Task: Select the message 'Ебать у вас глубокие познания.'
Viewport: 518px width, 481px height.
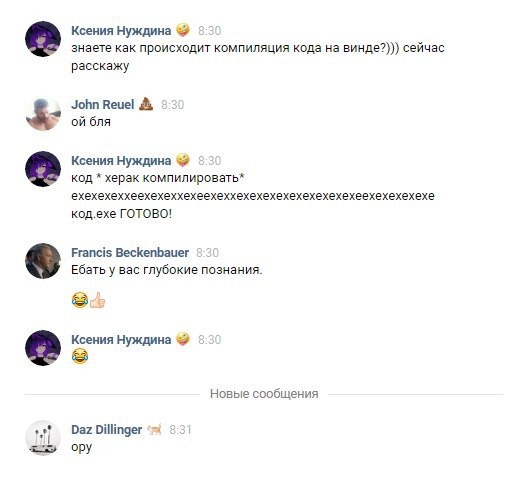Action: click(x=167, y=270)
